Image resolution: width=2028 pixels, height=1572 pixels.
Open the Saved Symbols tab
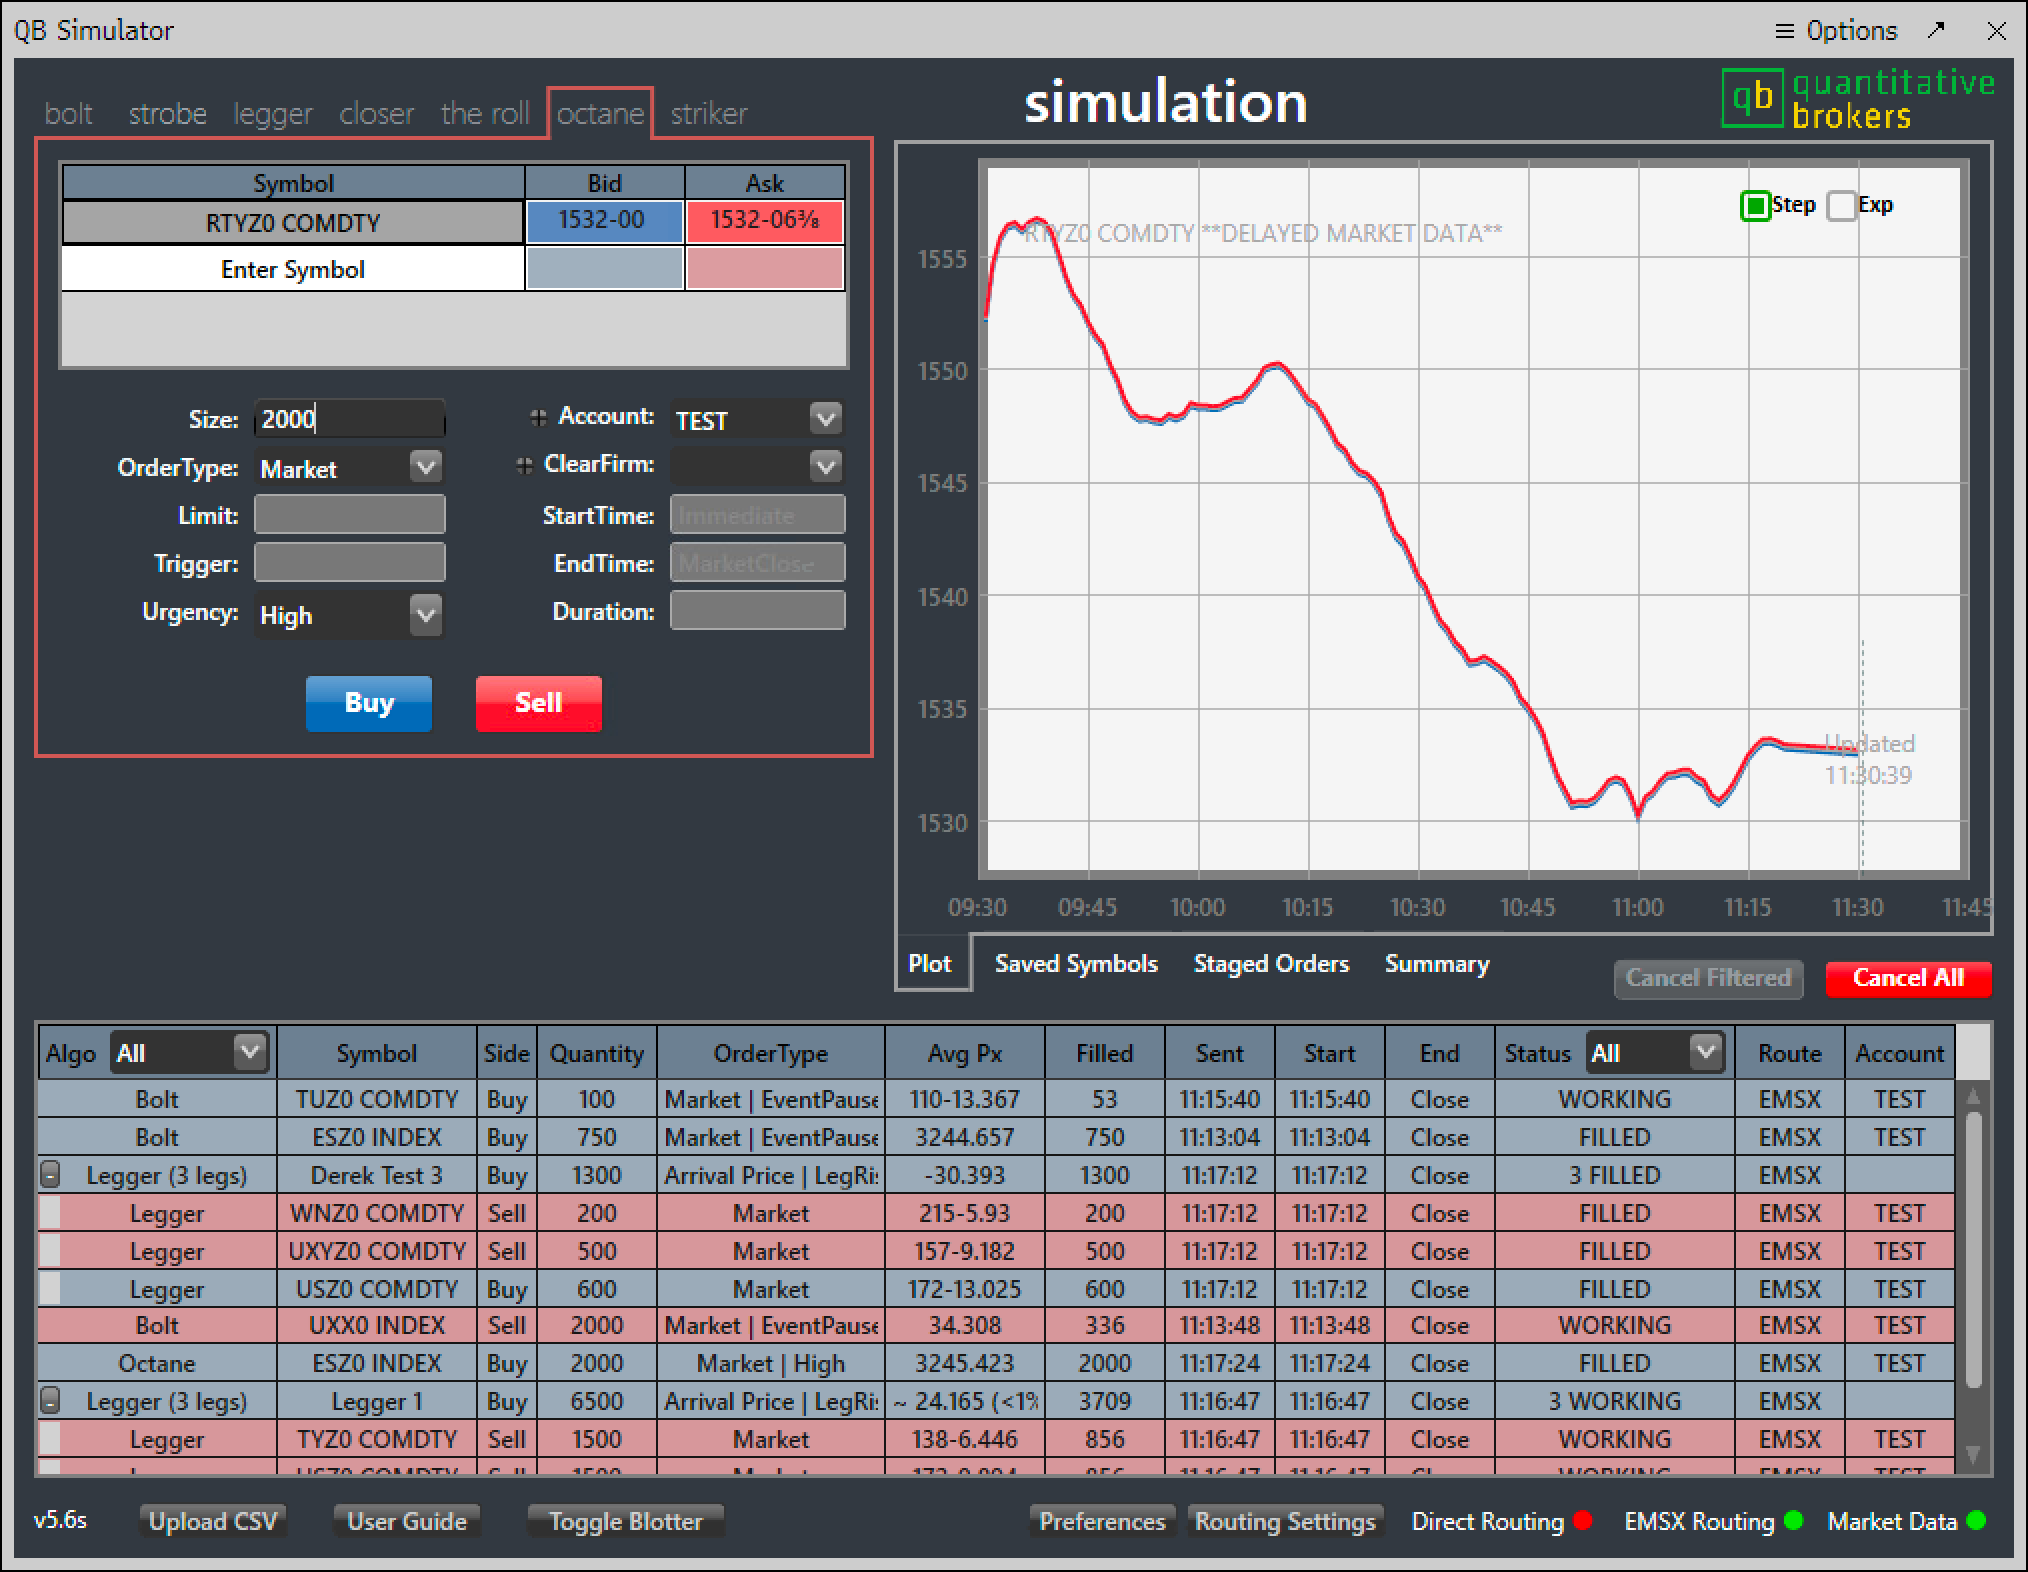click(1076, 964)
